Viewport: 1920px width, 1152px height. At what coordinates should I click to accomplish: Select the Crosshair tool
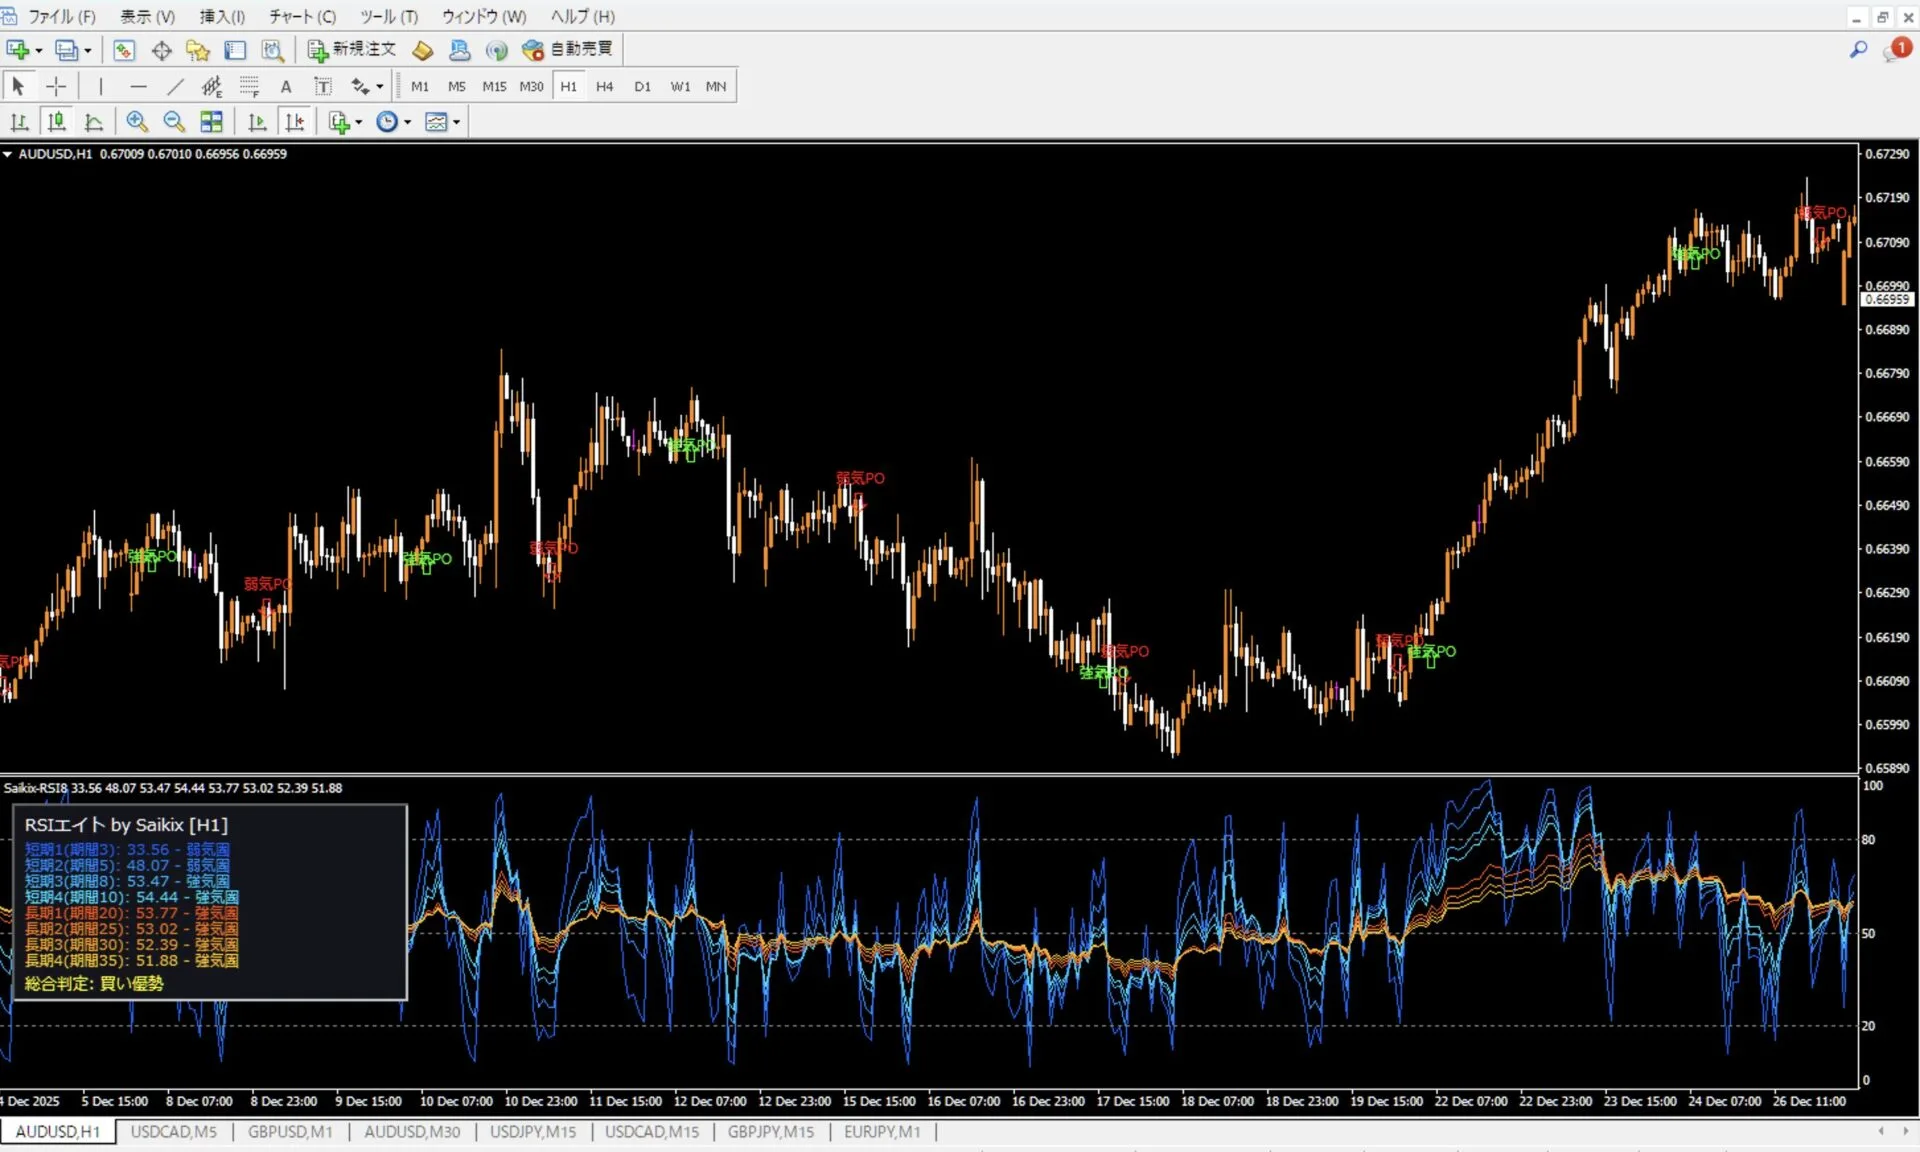tap(56, 87)
